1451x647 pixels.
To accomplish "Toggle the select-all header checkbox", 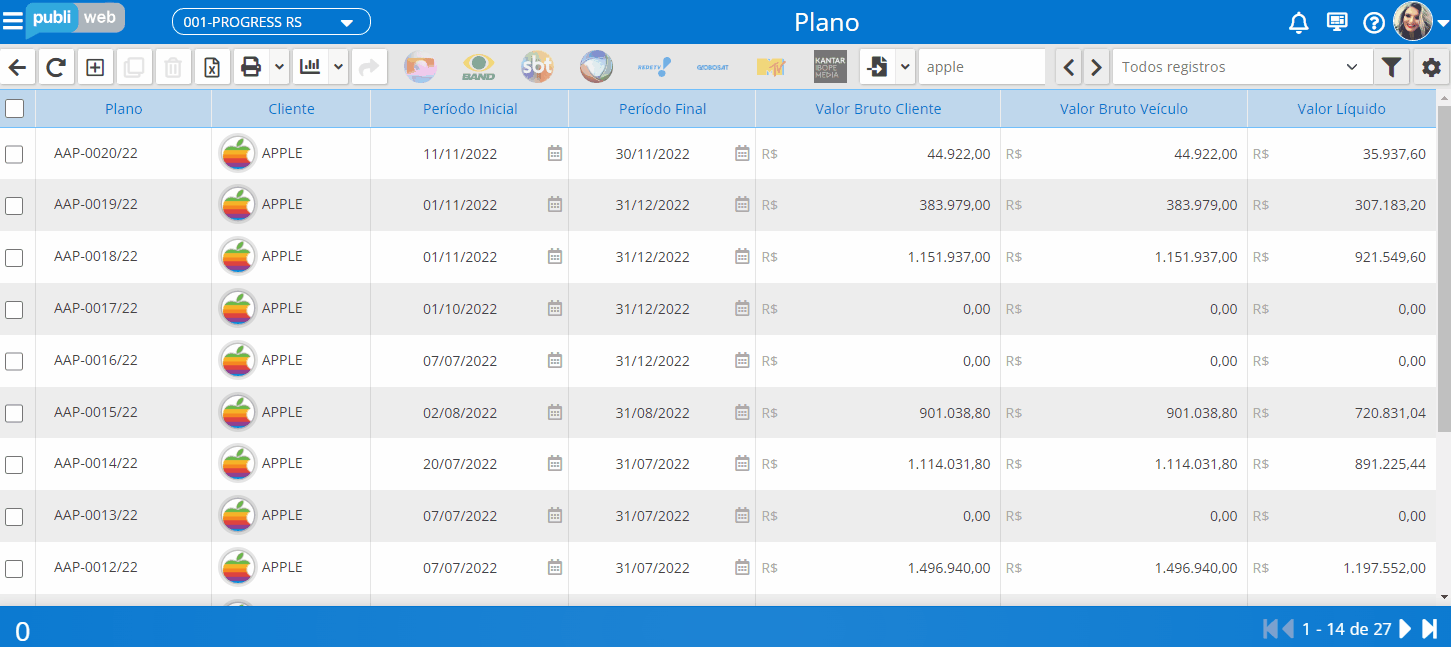I will pos(14,109).
